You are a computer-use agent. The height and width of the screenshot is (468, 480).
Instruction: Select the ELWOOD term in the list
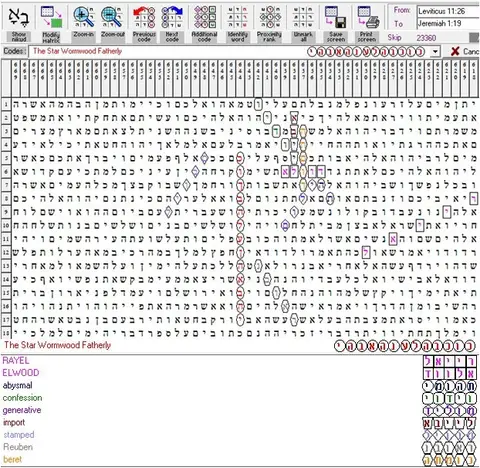21,373
